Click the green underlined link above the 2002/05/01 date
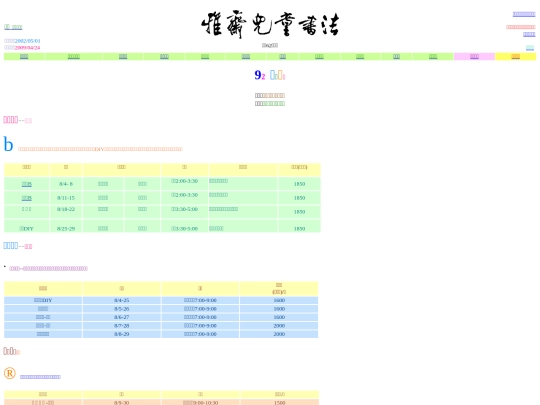 pos(13,27)
